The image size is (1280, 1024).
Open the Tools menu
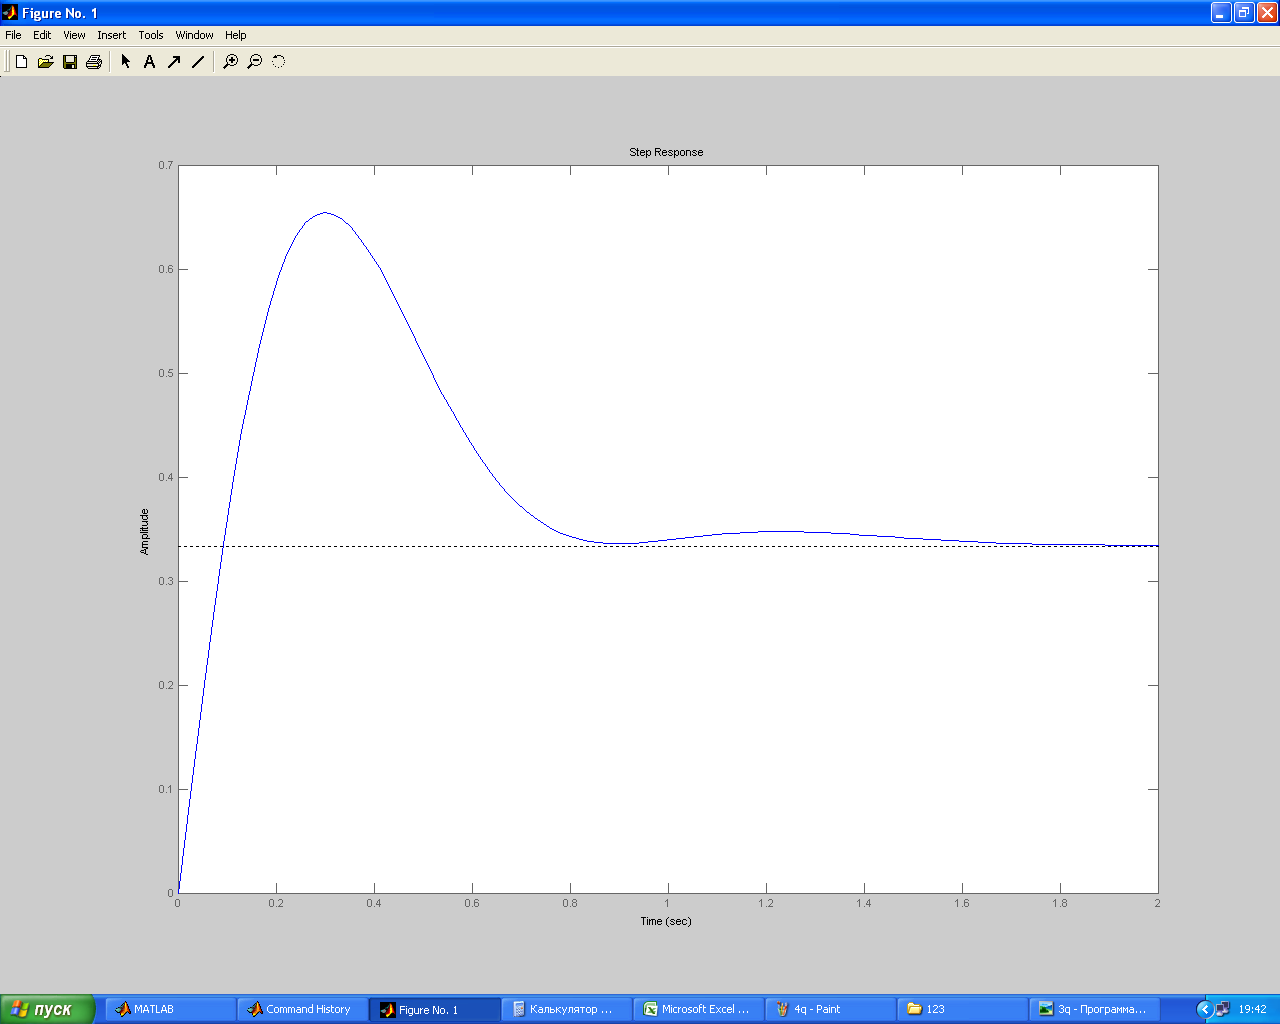tap(151, 35)
